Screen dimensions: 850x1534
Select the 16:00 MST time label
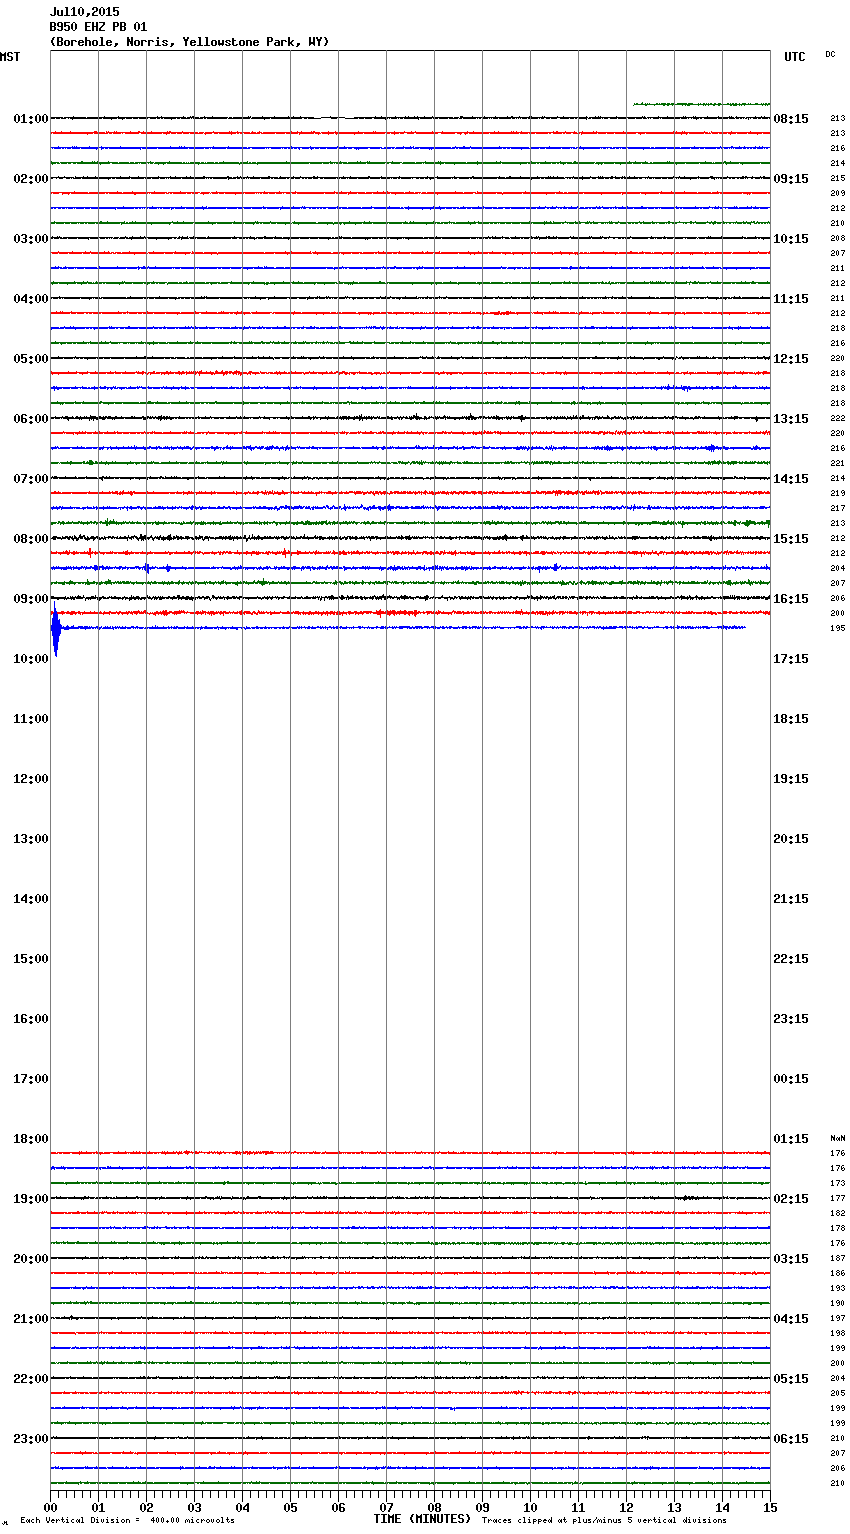click(x=31, y=1019)
